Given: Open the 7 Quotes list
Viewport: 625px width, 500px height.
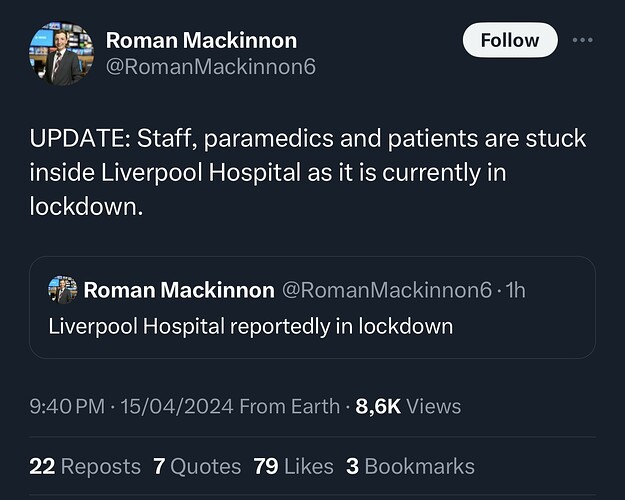Looking at the screenshot, I should point(197,466).
